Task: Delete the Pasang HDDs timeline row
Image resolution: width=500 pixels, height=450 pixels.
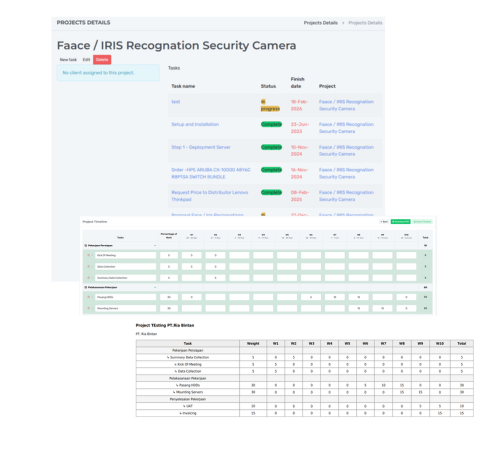Action: pyautogui.click(x=88, y=297)
